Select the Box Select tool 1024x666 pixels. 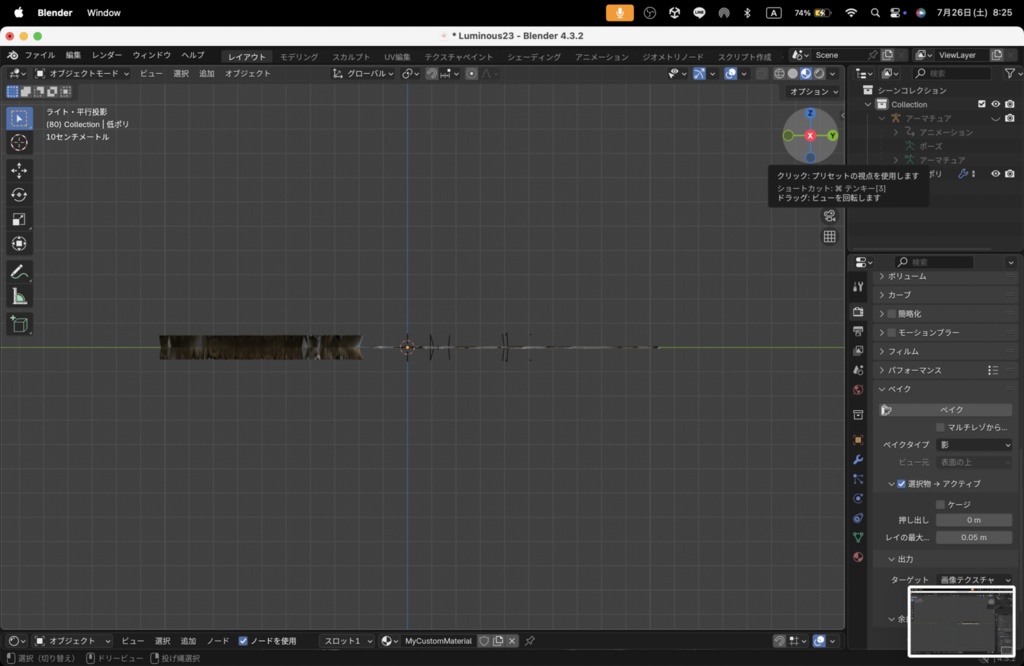[x=19, y=118]
